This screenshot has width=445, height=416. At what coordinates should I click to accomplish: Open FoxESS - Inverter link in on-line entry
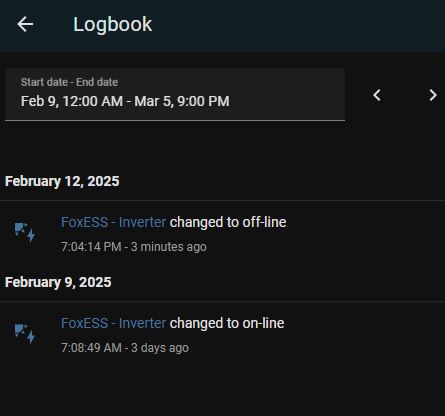pyautogui.click(x=113, y=323)
